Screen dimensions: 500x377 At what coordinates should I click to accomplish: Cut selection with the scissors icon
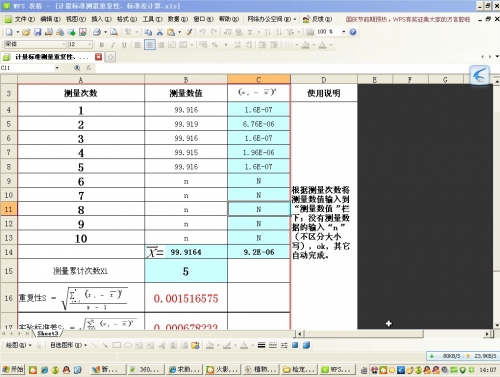point(160,32)
